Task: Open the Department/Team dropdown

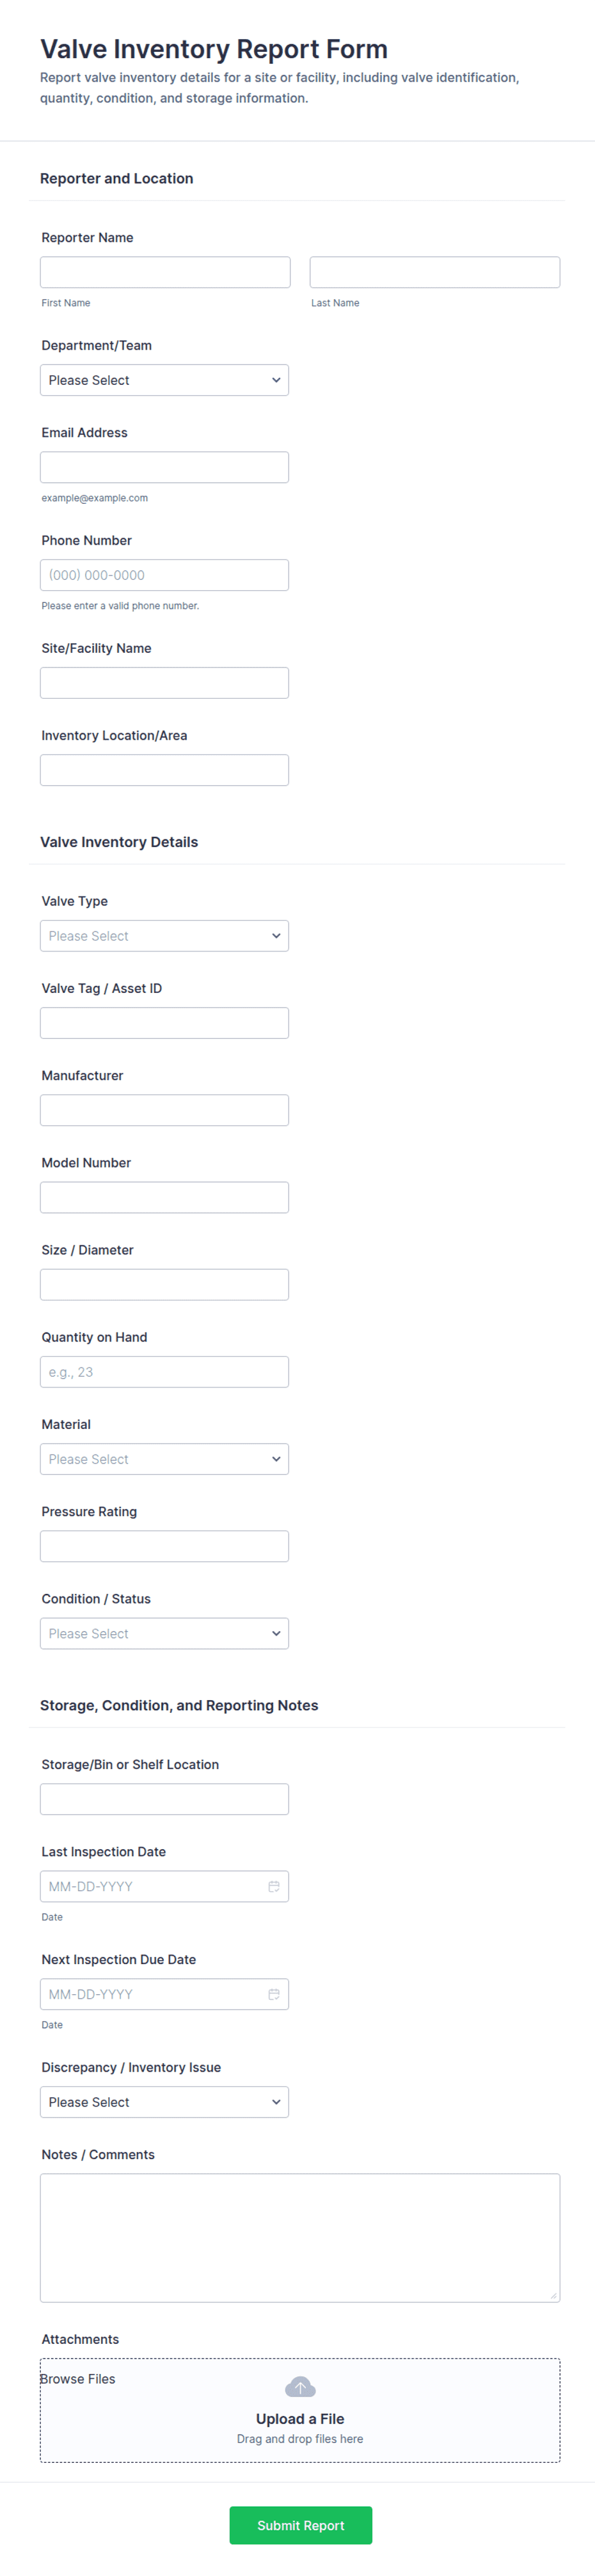Action: pos(164,380)
